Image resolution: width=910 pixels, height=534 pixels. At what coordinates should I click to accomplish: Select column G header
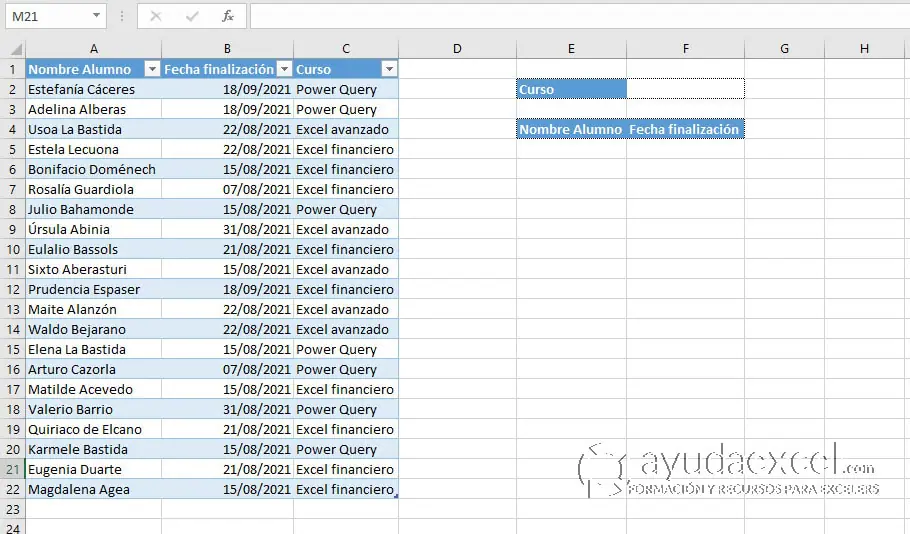tap(784, 49)
